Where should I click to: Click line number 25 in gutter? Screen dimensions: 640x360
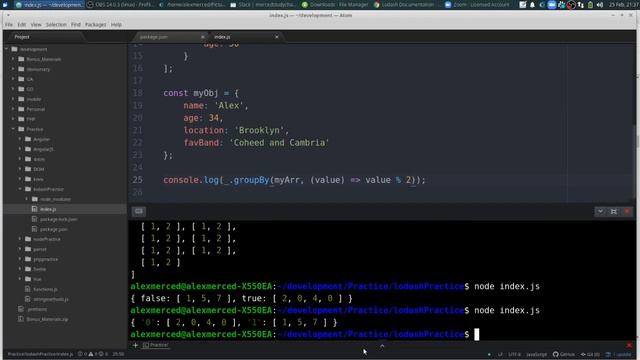138,180
